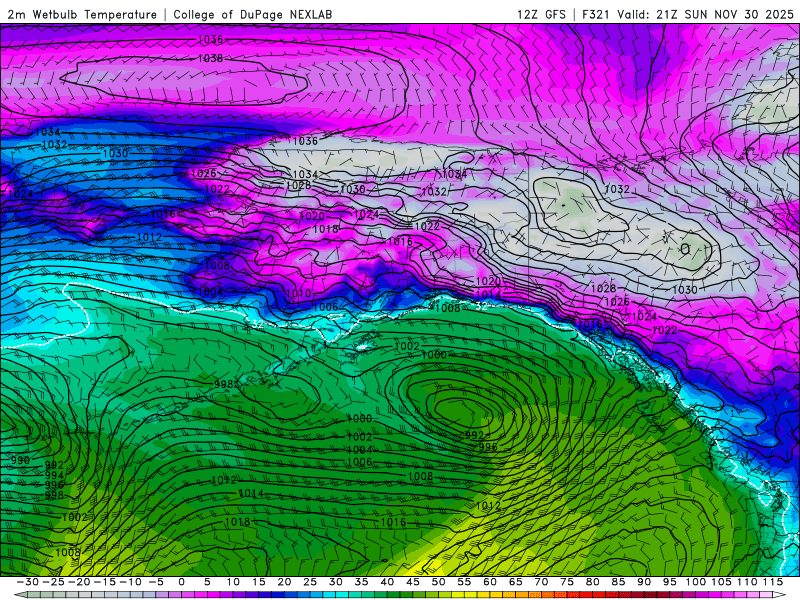Click the 55 color scale label
Viewport: 800px width, 600px height.
pos(464,582)
